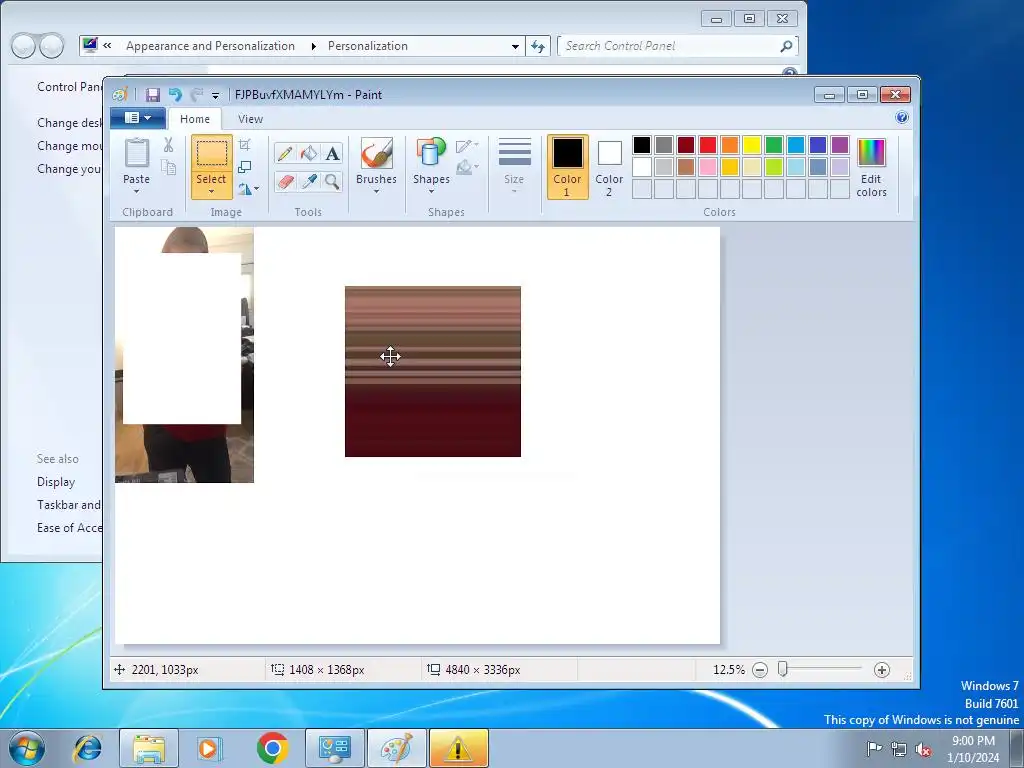Image resolution: width=1024 pixels, height=768 pixels.
Task: Select the Magnifier tool
Action: tap(332, 181)
